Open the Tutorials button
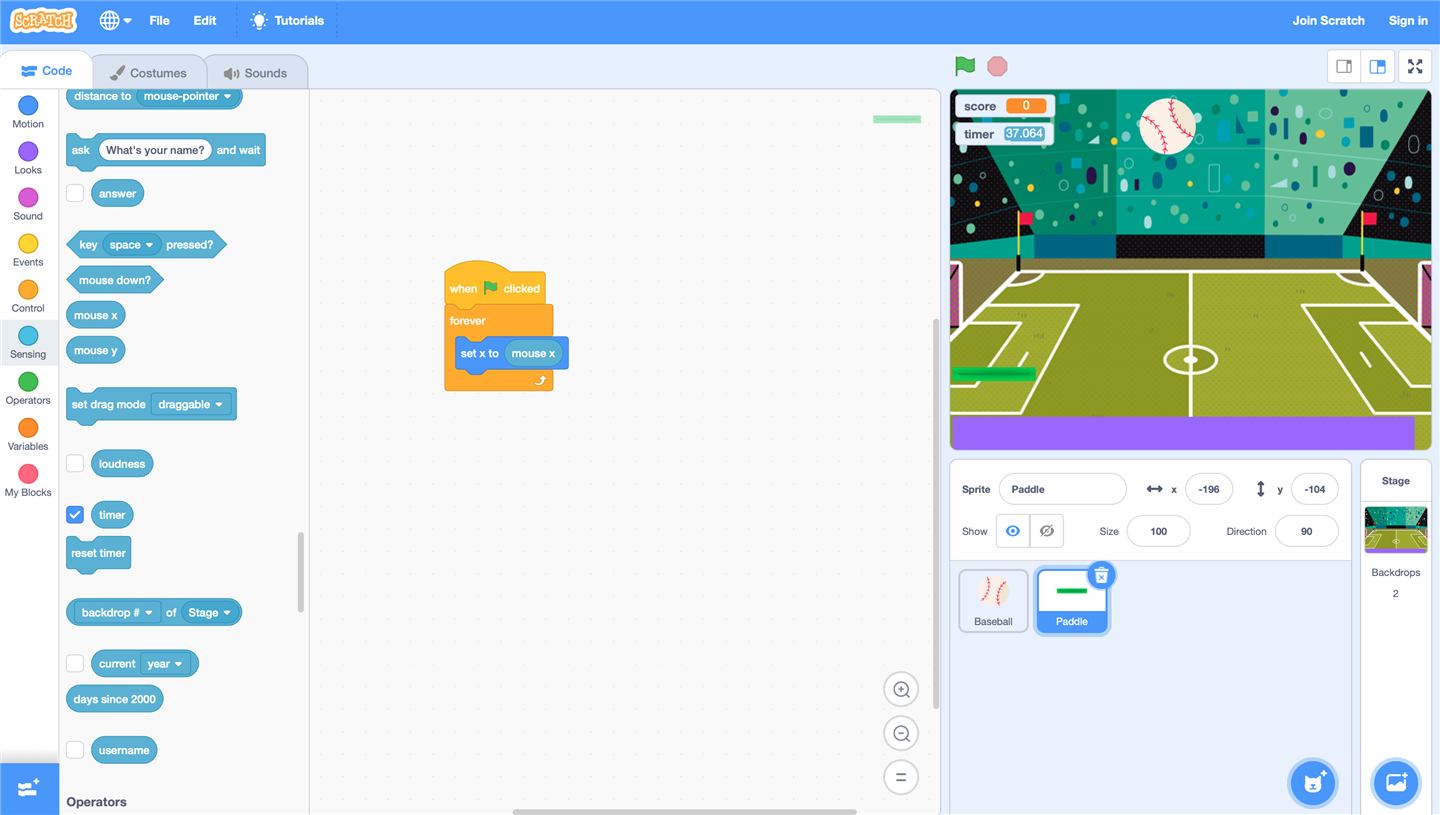The image size is (1440, 815). click(287, 21)
